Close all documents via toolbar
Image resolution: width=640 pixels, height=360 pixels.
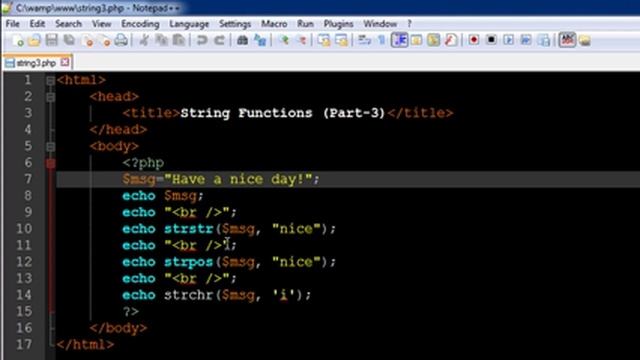104,40
